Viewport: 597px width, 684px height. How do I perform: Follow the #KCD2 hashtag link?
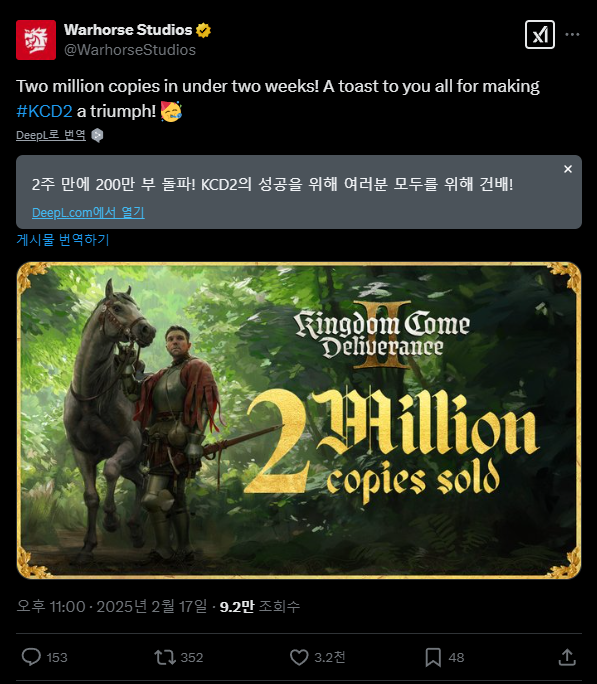click(44, 111)
